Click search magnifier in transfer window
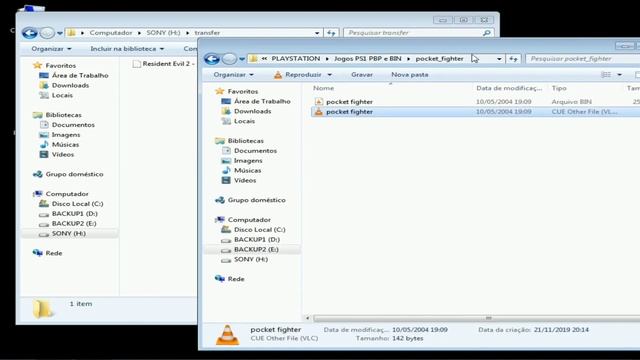Viewport: 640px width, 360px height. click(x=487, y=33)
